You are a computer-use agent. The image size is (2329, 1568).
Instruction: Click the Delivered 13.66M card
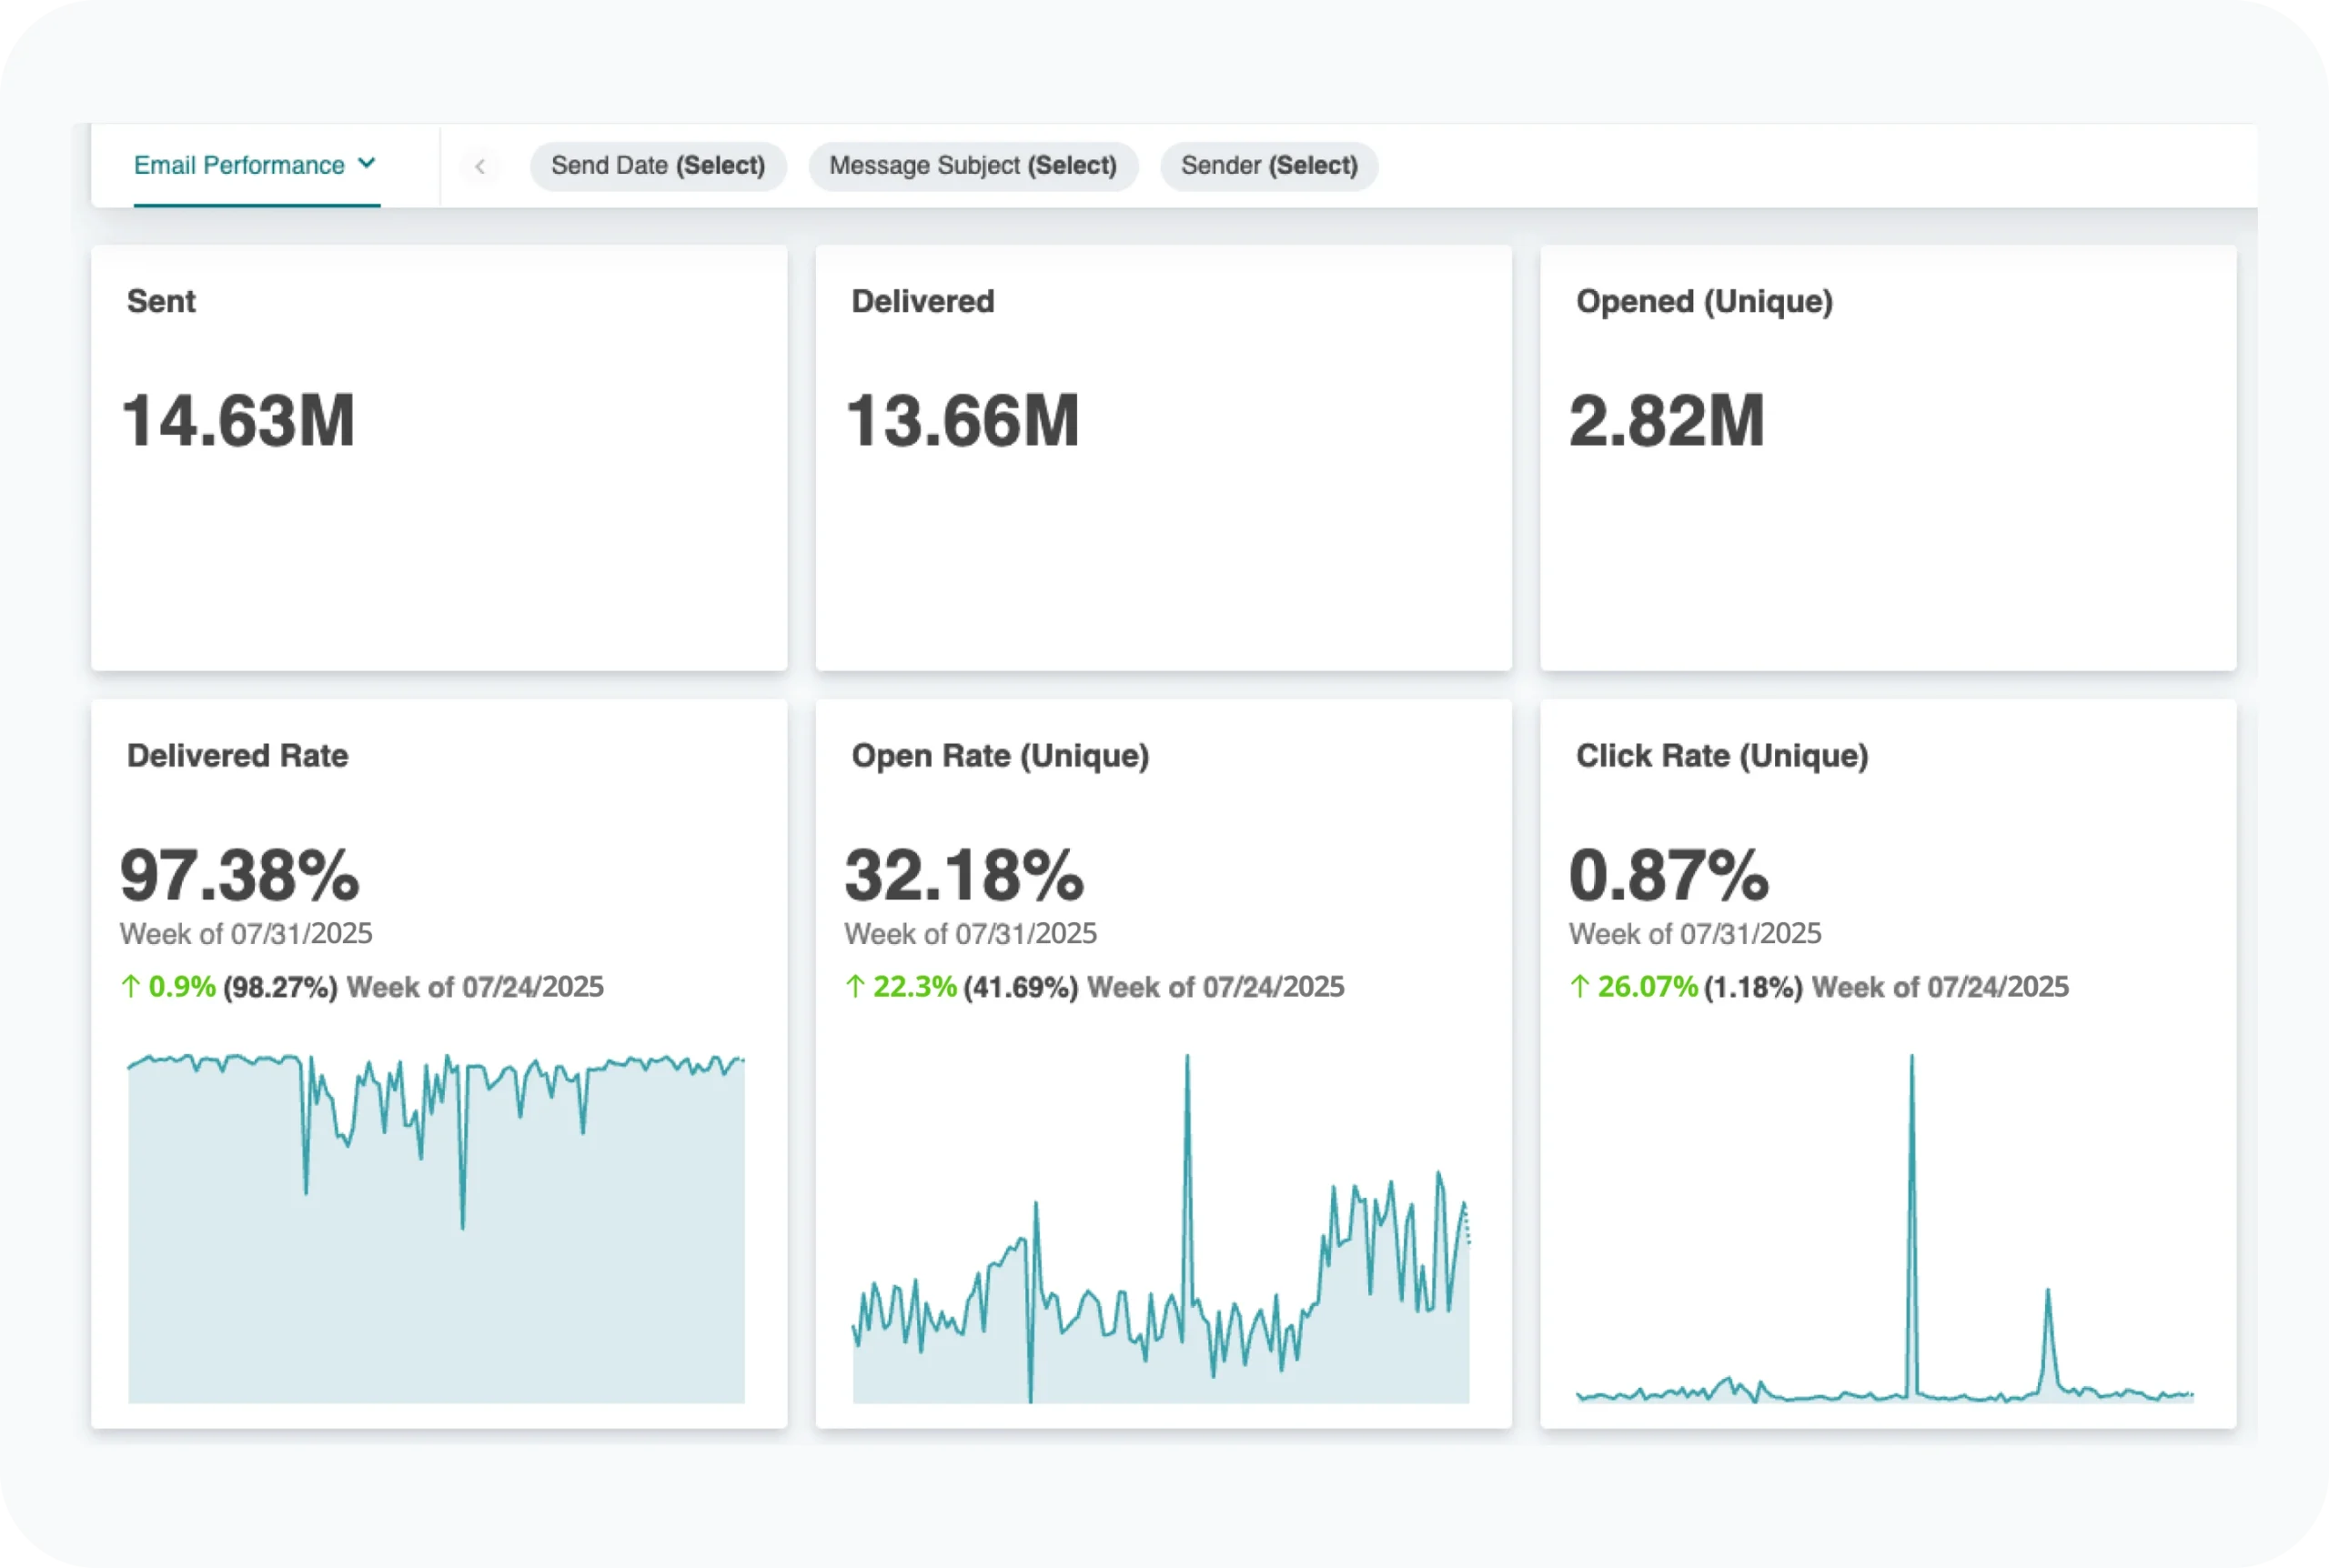point(962,421)
